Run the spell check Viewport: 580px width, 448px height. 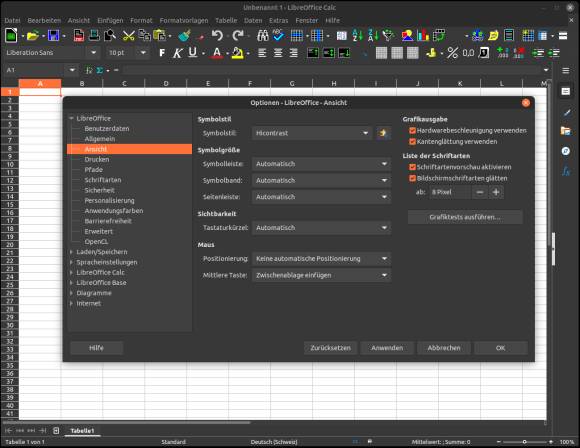coord(279,36)
